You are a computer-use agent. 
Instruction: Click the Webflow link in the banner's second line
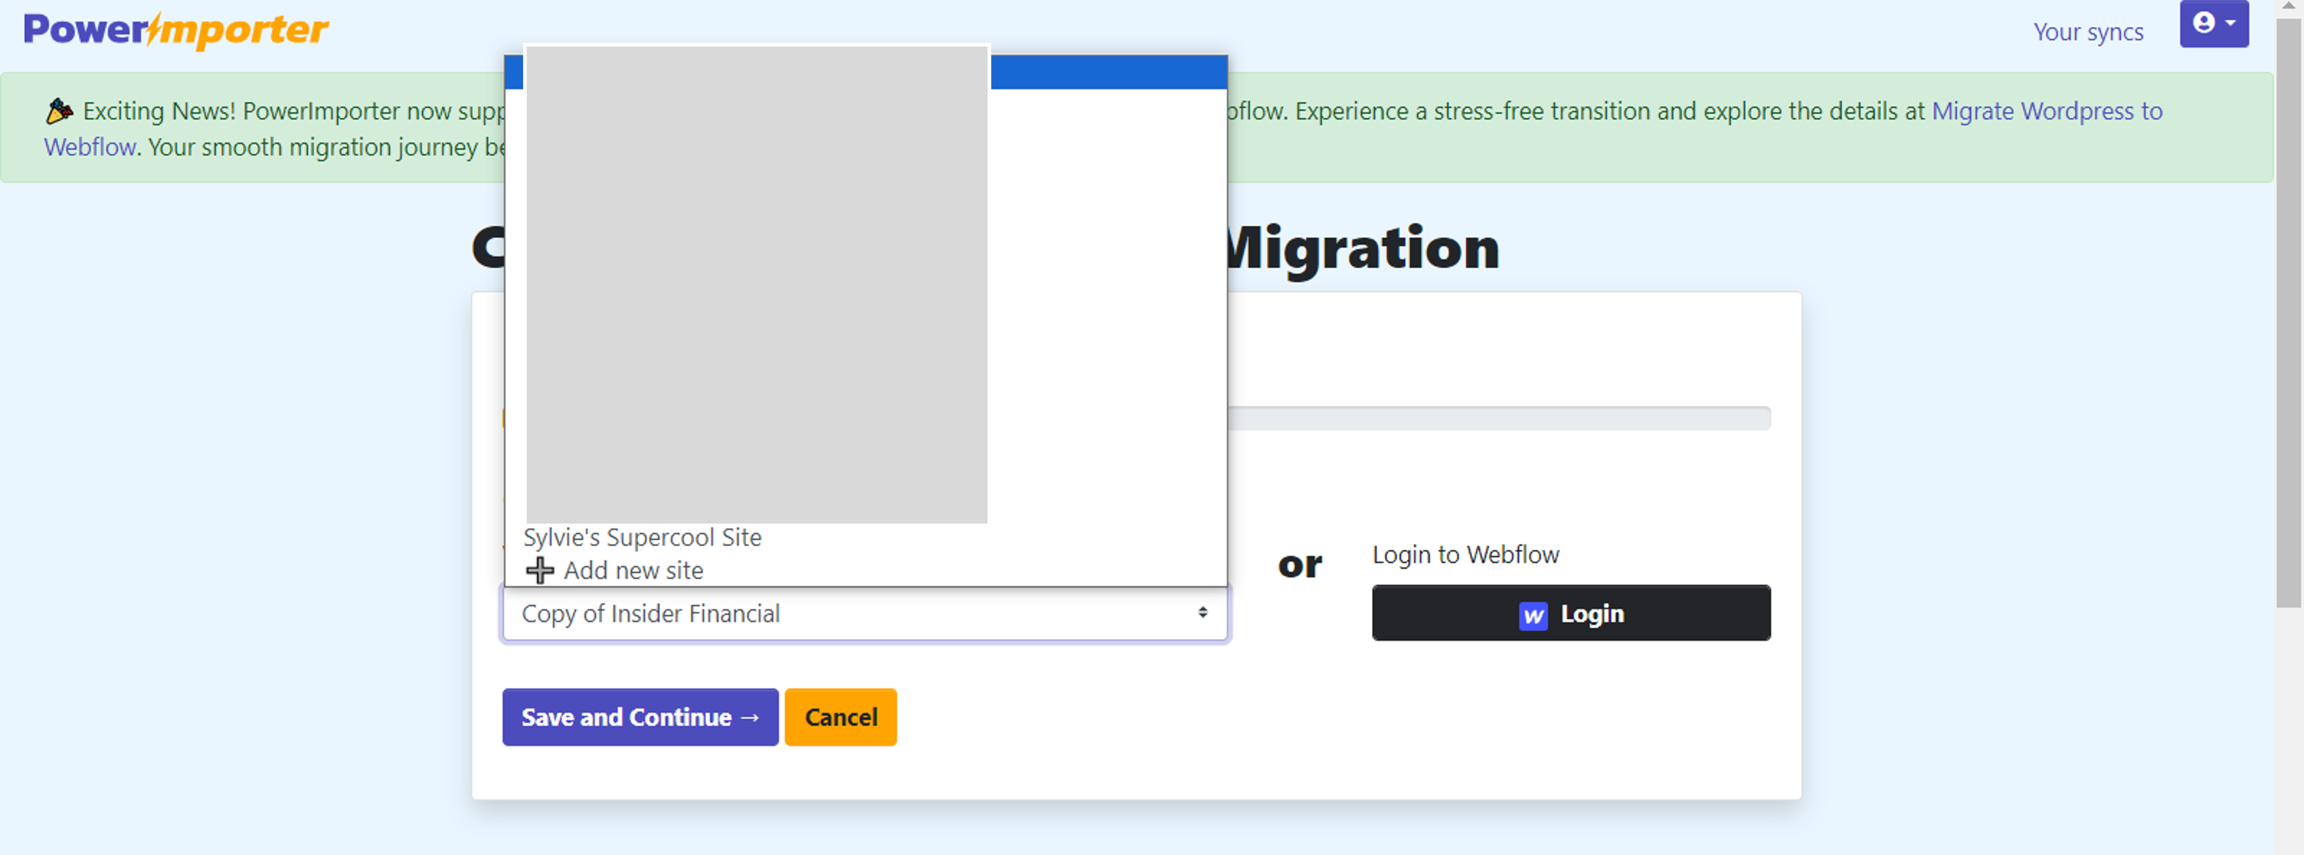89,147
